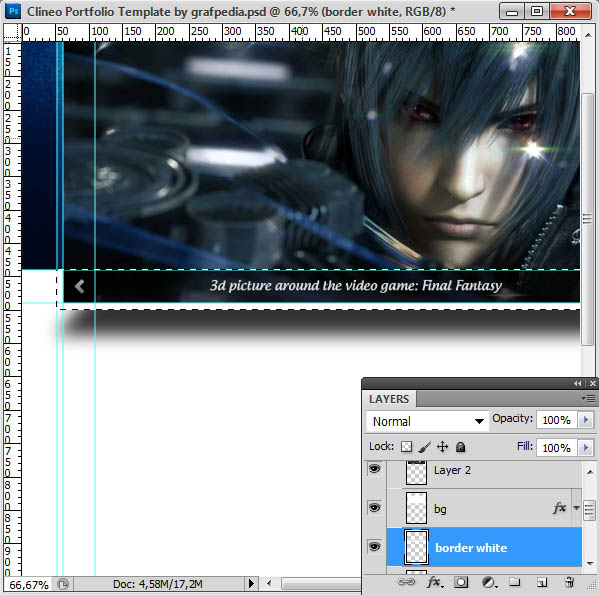The height and width of the screenshot is (595, 599).
Task: Toggle lock position for the layer
Action: tap(442, 446)
